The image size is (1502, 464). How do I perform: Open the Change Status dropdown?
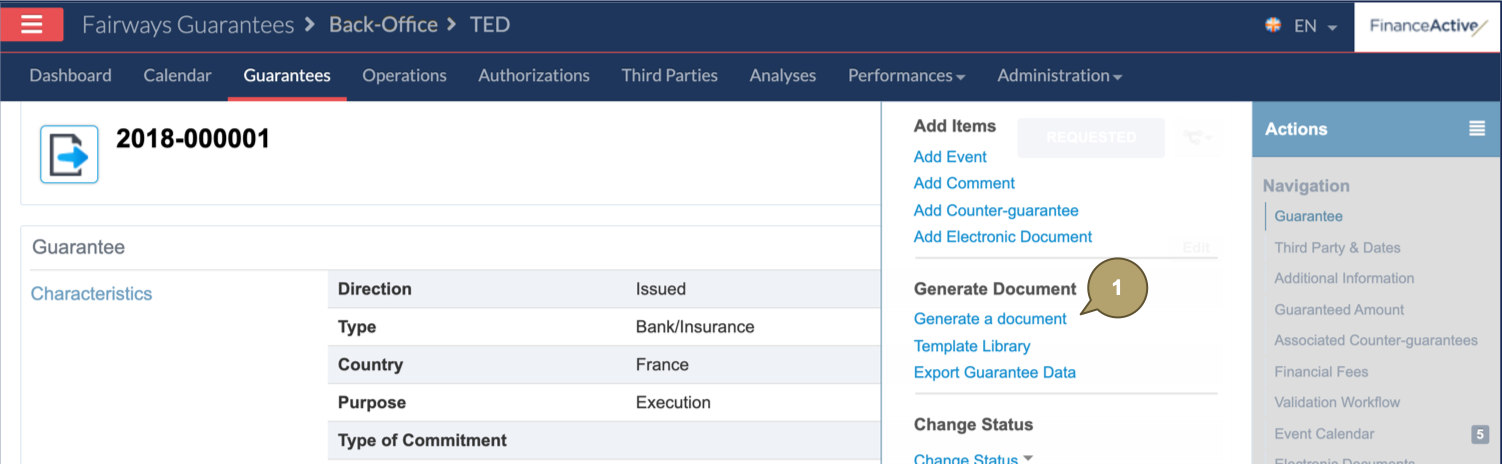(973, 459)
